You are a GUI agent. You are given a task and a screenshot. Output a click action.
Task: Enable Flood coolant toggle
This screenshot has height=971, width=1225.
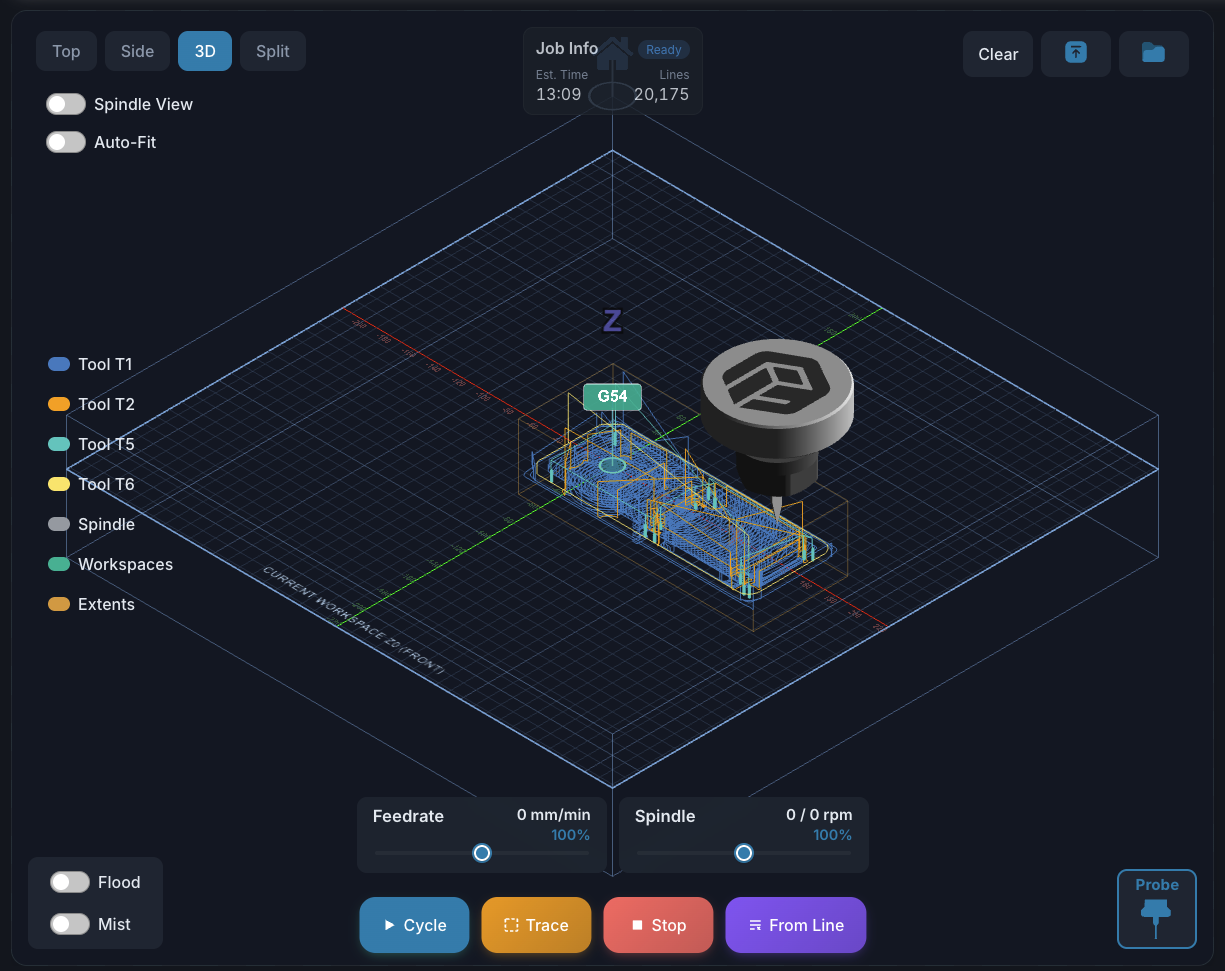coord(70,882)
